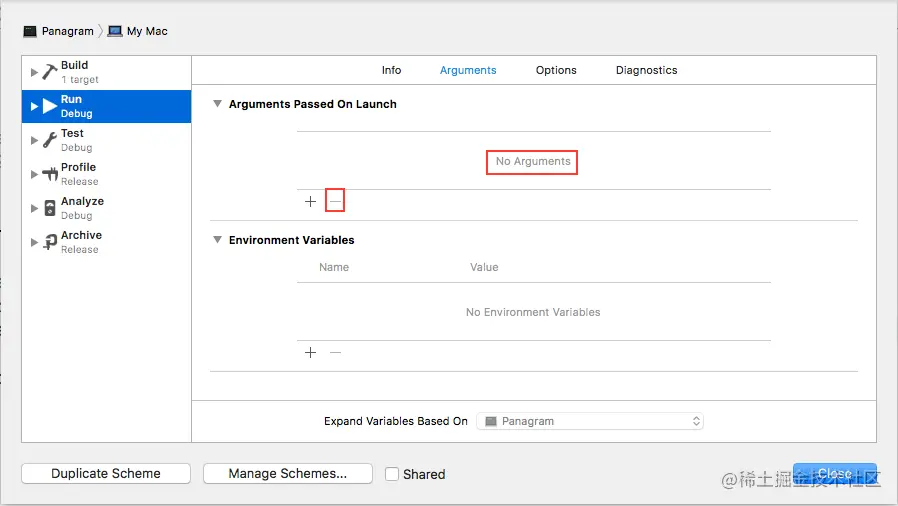Switch to the Arguments tab
The height and width of the screenshot is (506, 898).
[468, 70]
